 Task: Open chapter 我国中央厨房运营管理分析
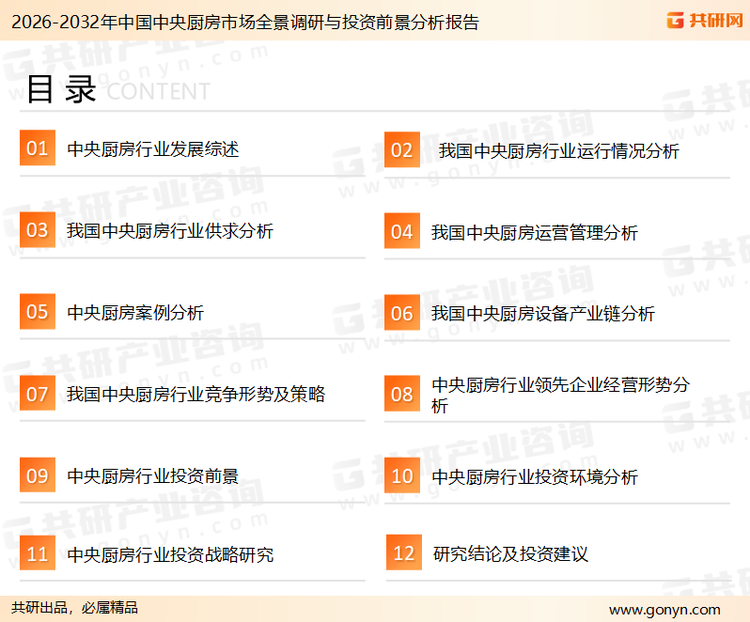pyautogui.click(x=535, y=233)
